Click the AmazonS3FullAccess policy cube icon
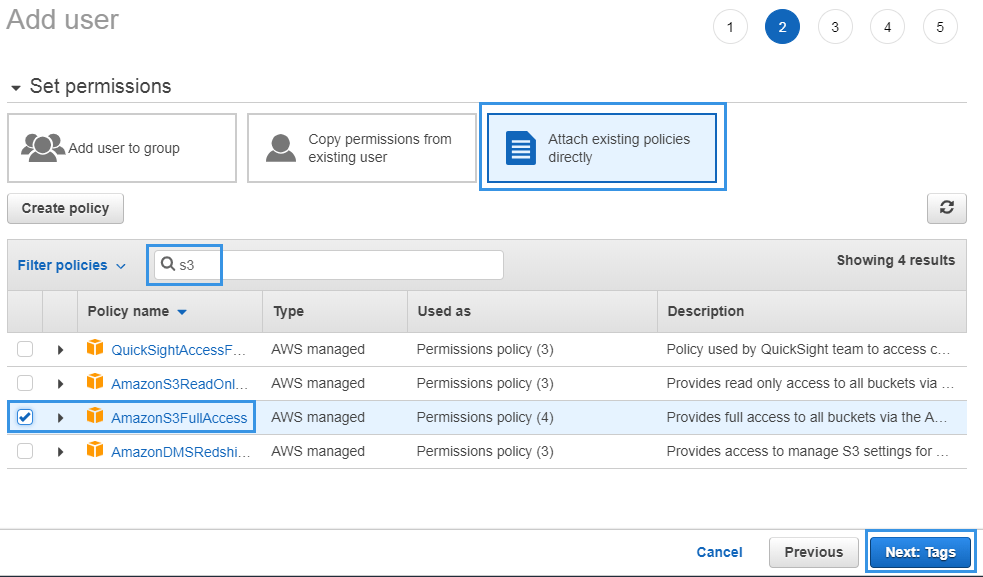The image size is (983, 577). point(95,417)
